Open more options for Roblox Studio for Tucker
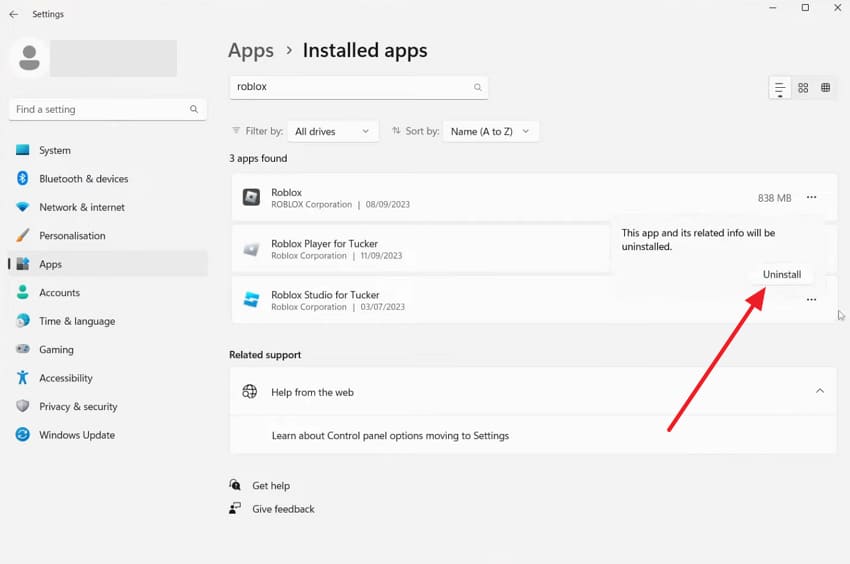The width and height of the screenshot is (850, 564). [x=811, y=299]
